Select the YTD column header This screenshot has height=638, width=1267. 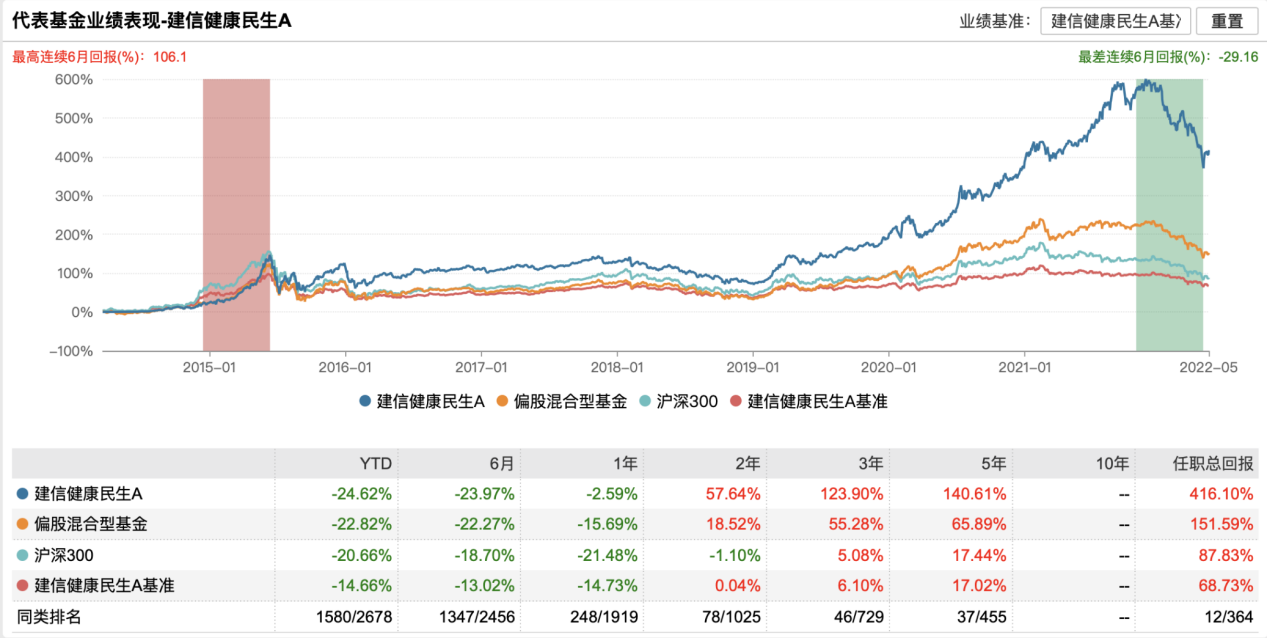(376, 464)
